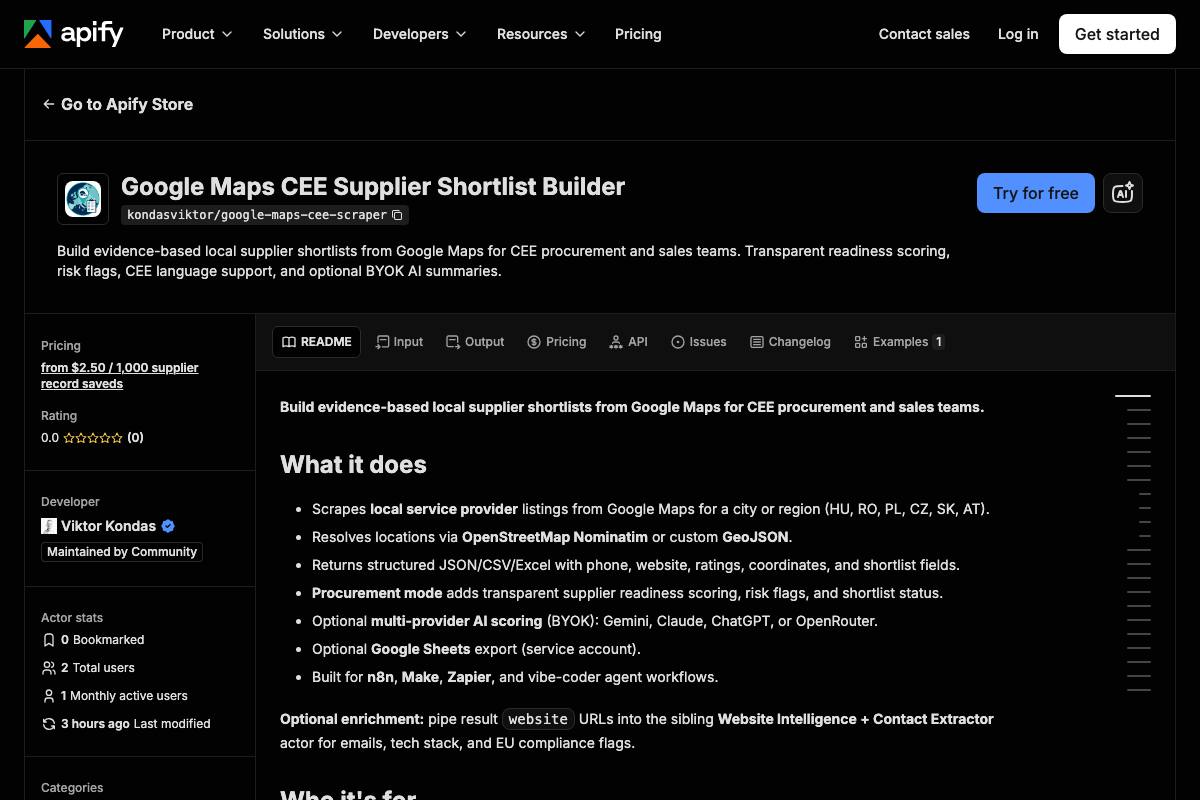Click the Total users icon
The width and height of the screenshot is (1200, 800).
[49, 668]
